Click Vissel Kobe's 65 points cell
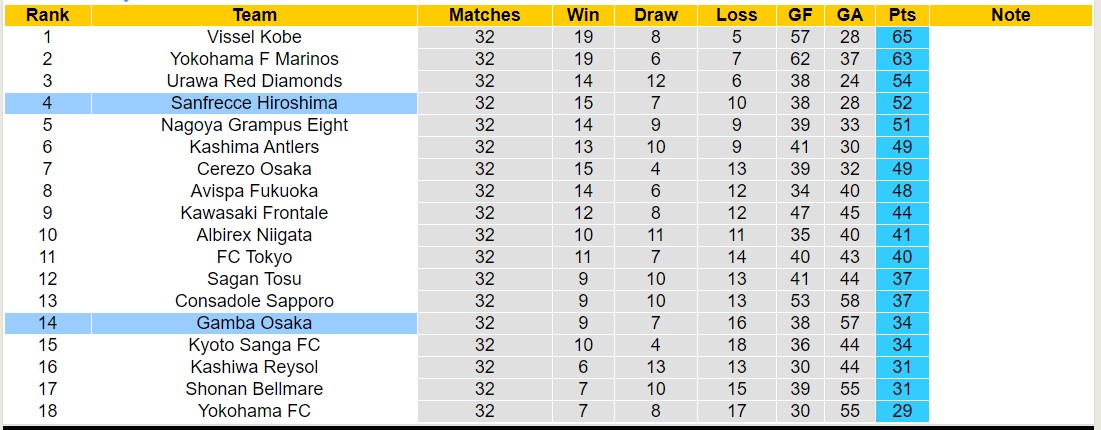 (x=902, y=37)
